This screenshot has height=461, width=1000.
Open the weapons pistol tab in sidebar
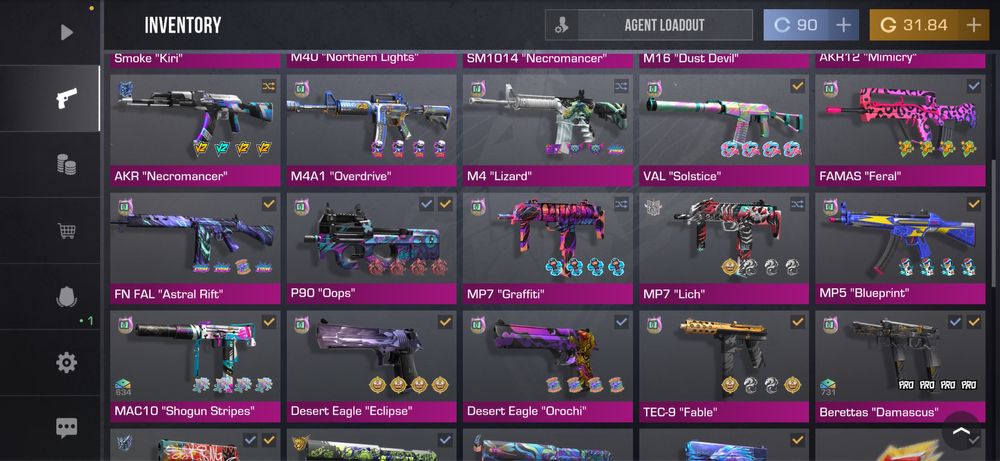[66, 98]
